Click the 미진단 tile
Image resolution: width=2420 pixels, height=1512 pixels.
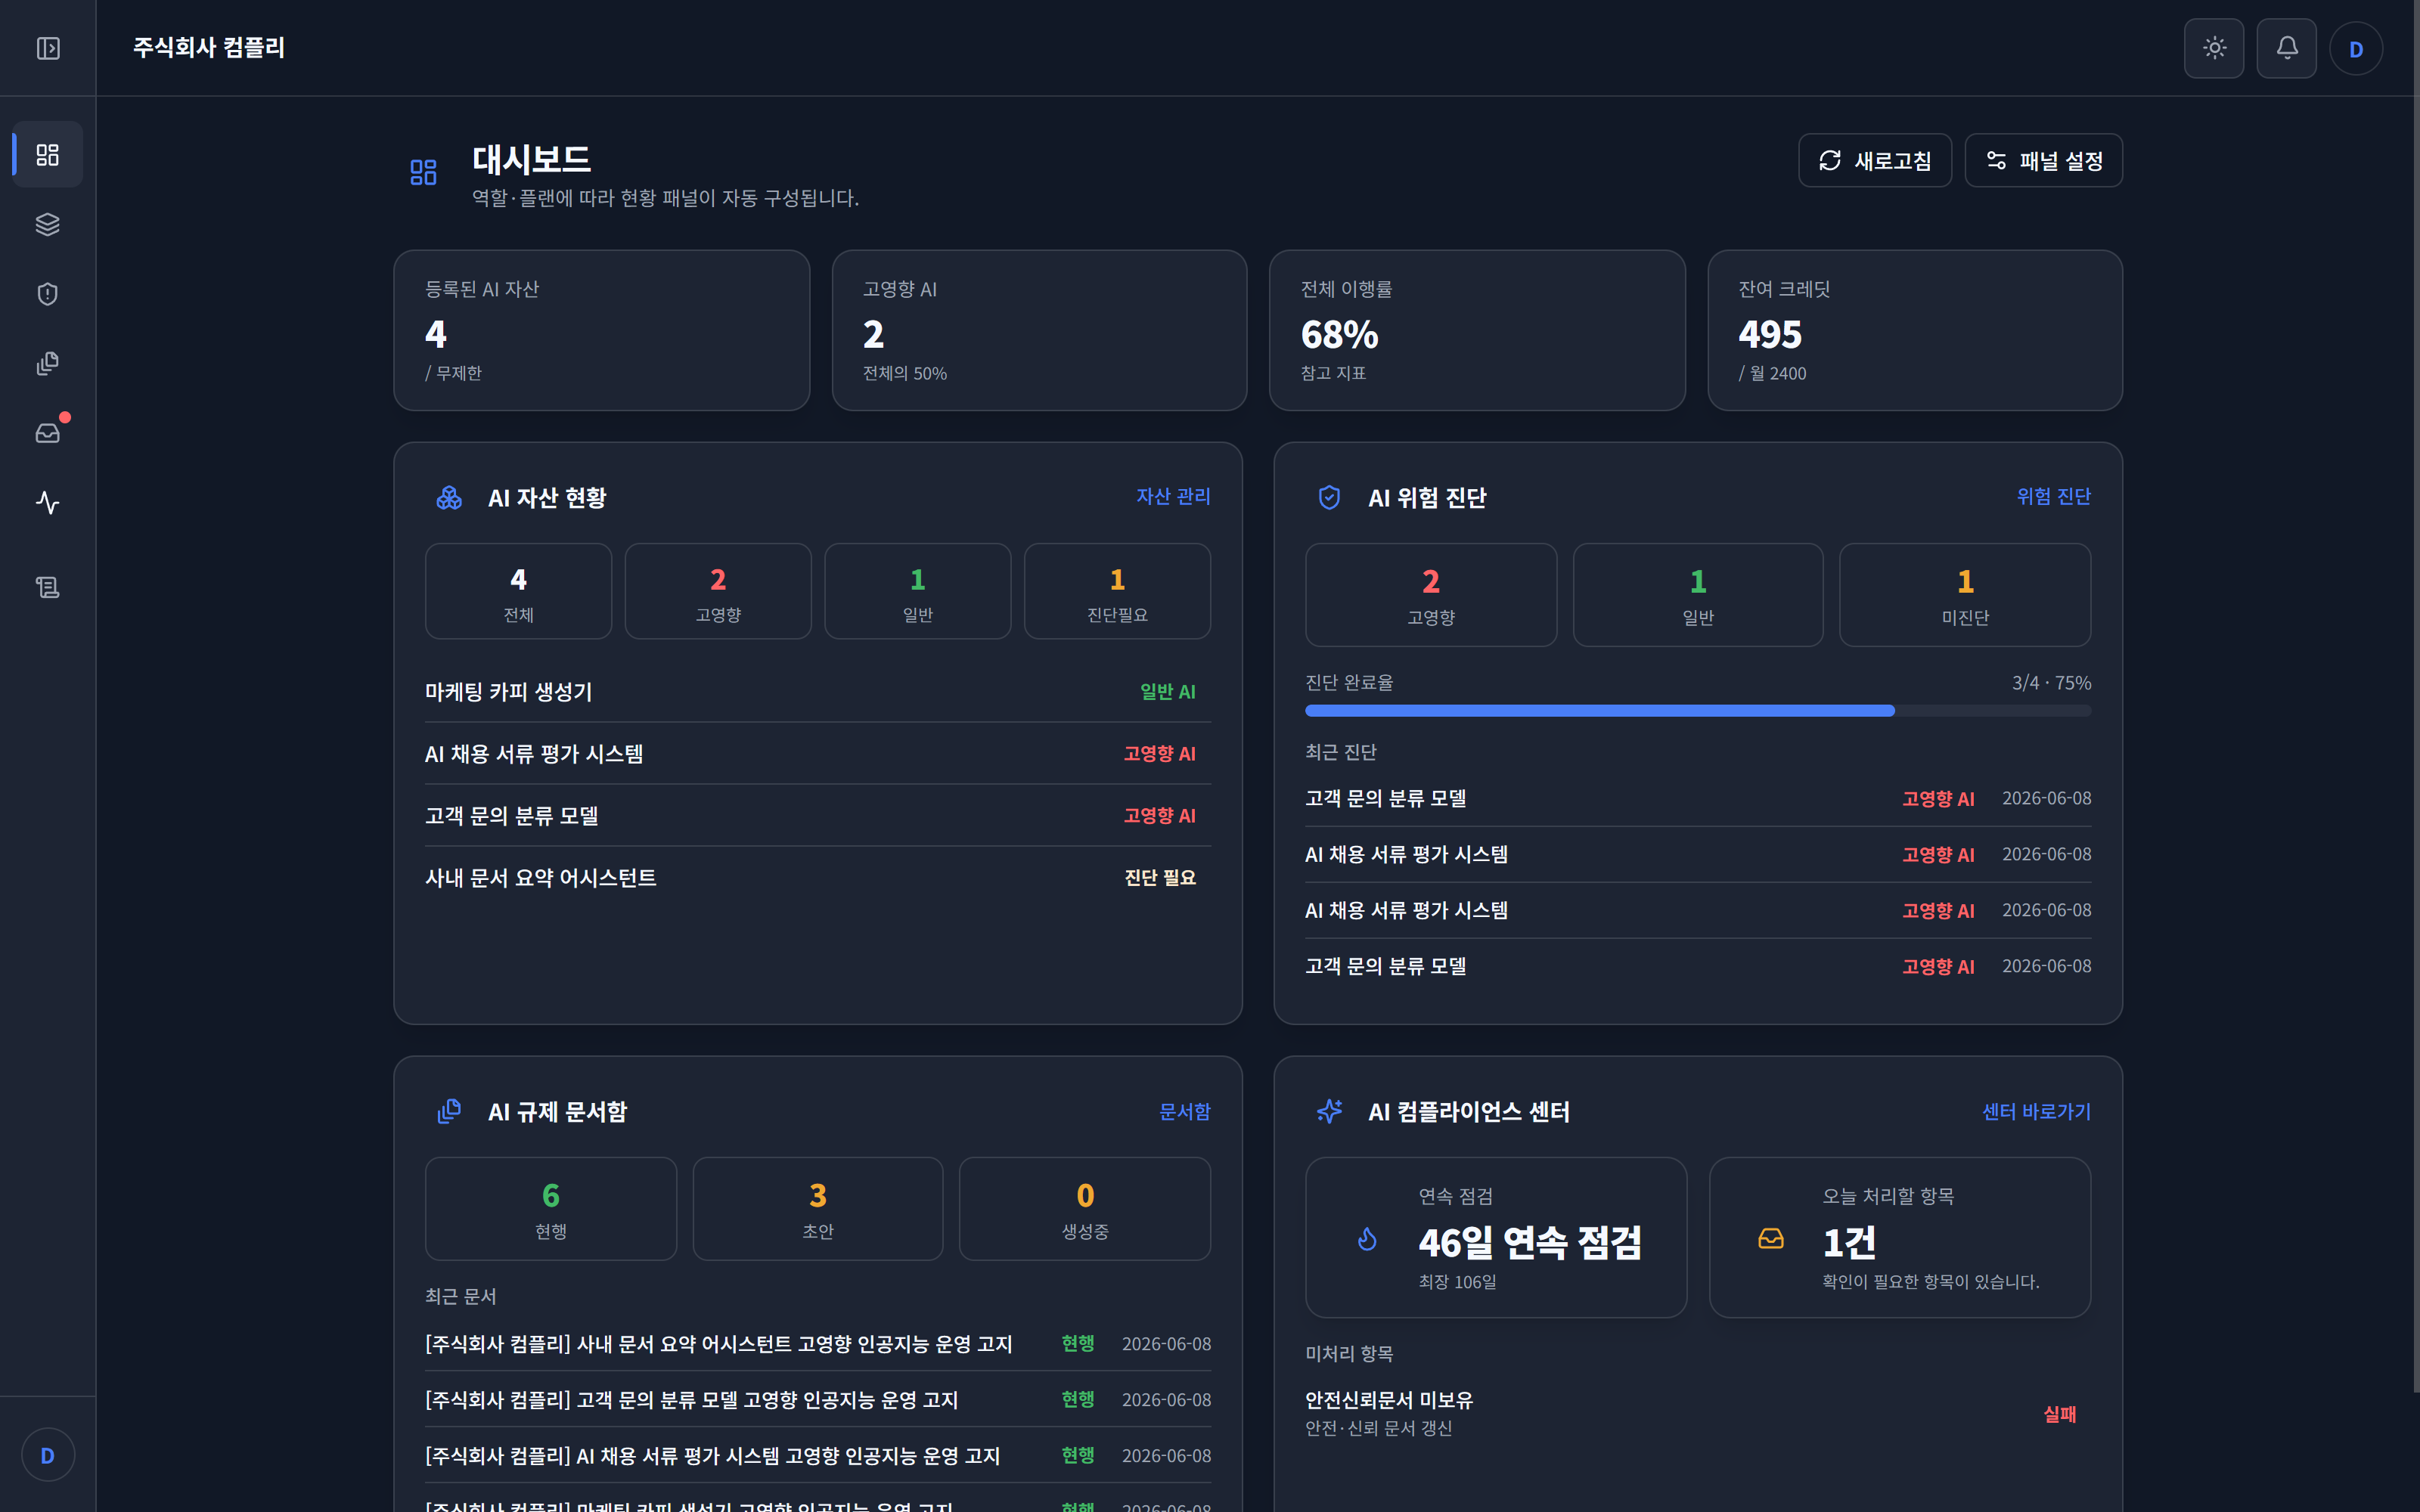click(x=1965, y=595)
